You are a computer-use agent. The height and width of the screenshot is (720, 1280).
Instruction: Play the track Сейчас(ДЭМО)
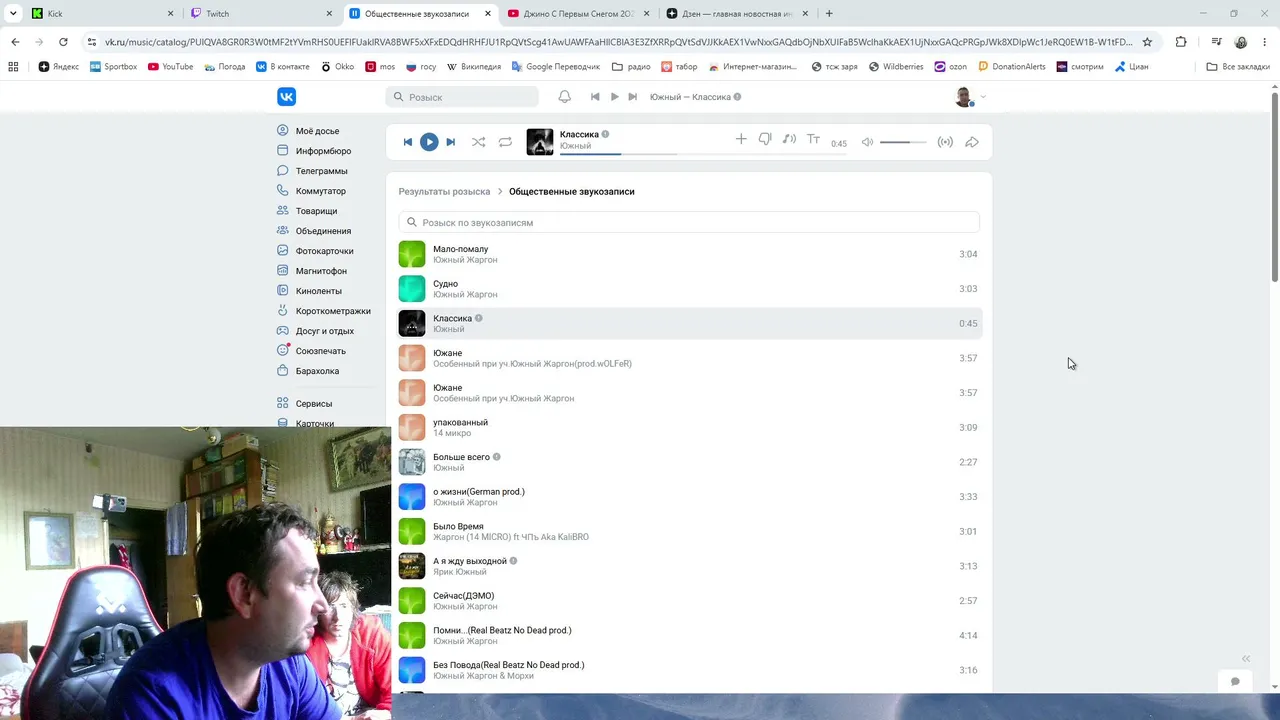pyautogui.click(x=689, y=601)
